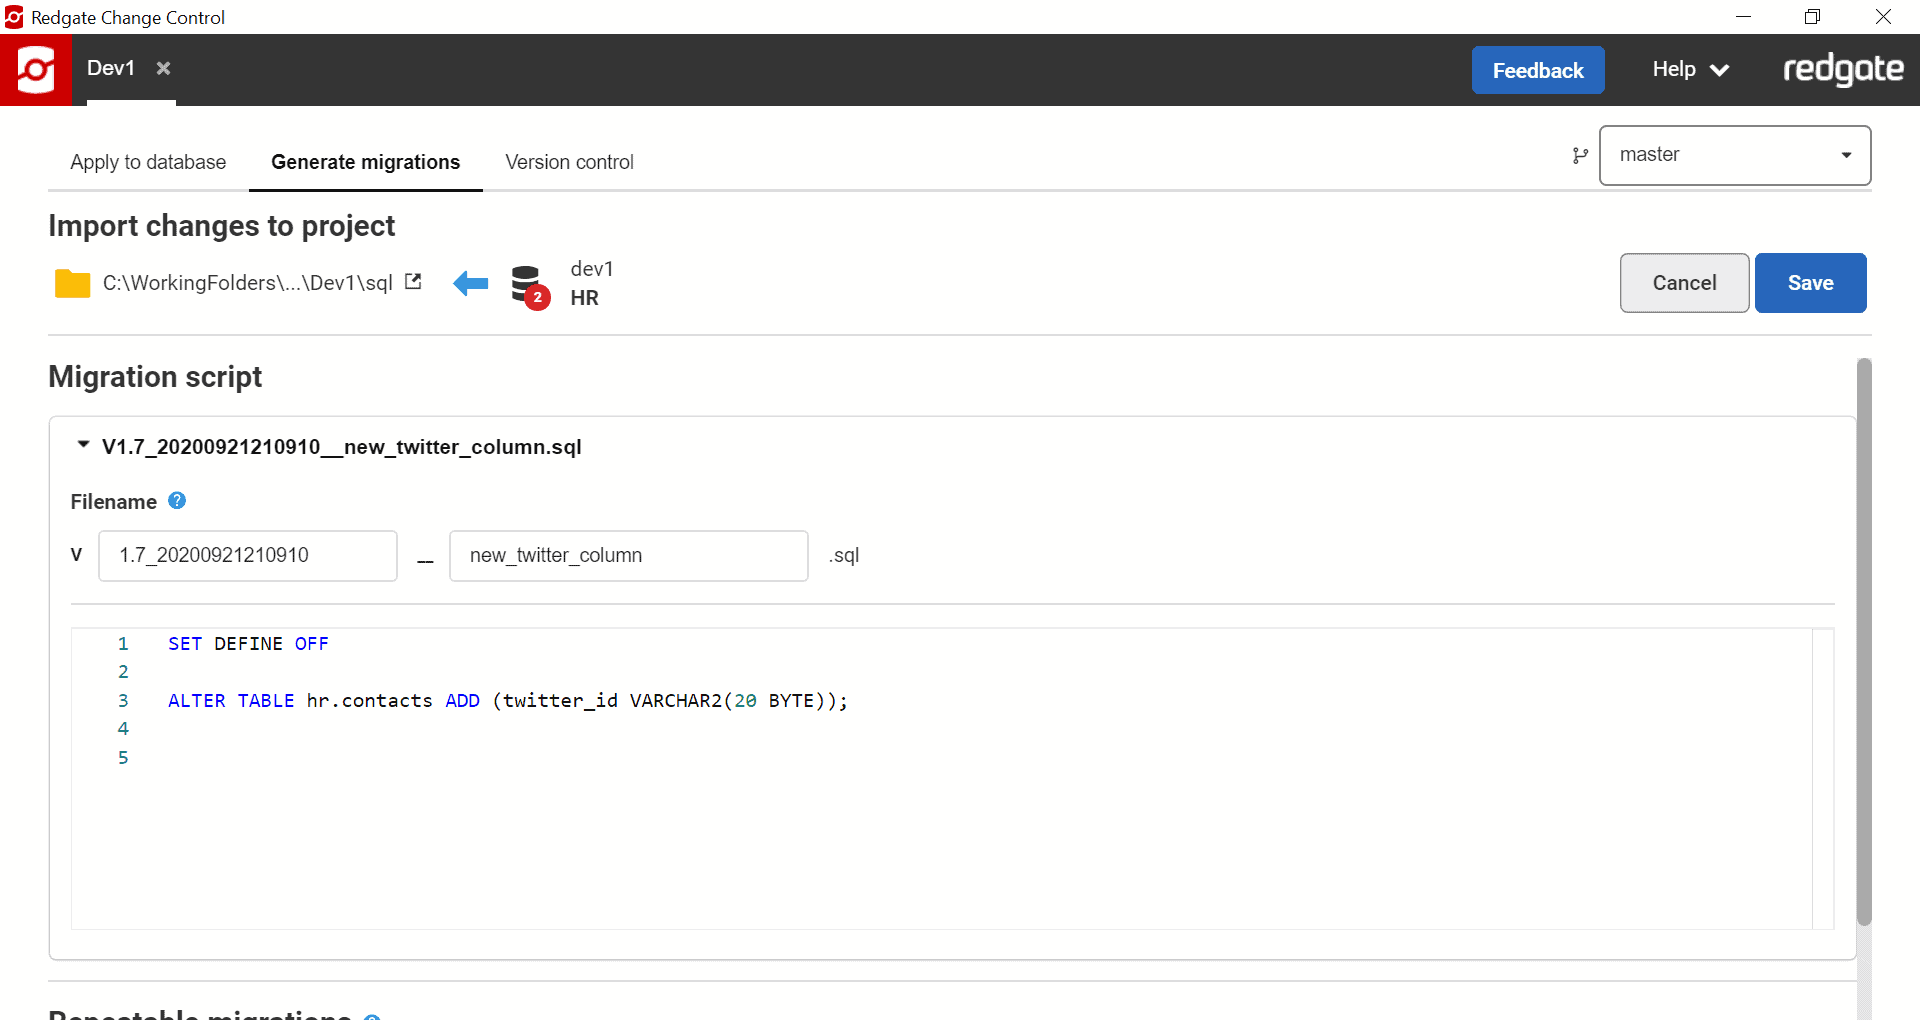Click the dev1 database name
The image size is (1920, 1020).
(592, 269)
